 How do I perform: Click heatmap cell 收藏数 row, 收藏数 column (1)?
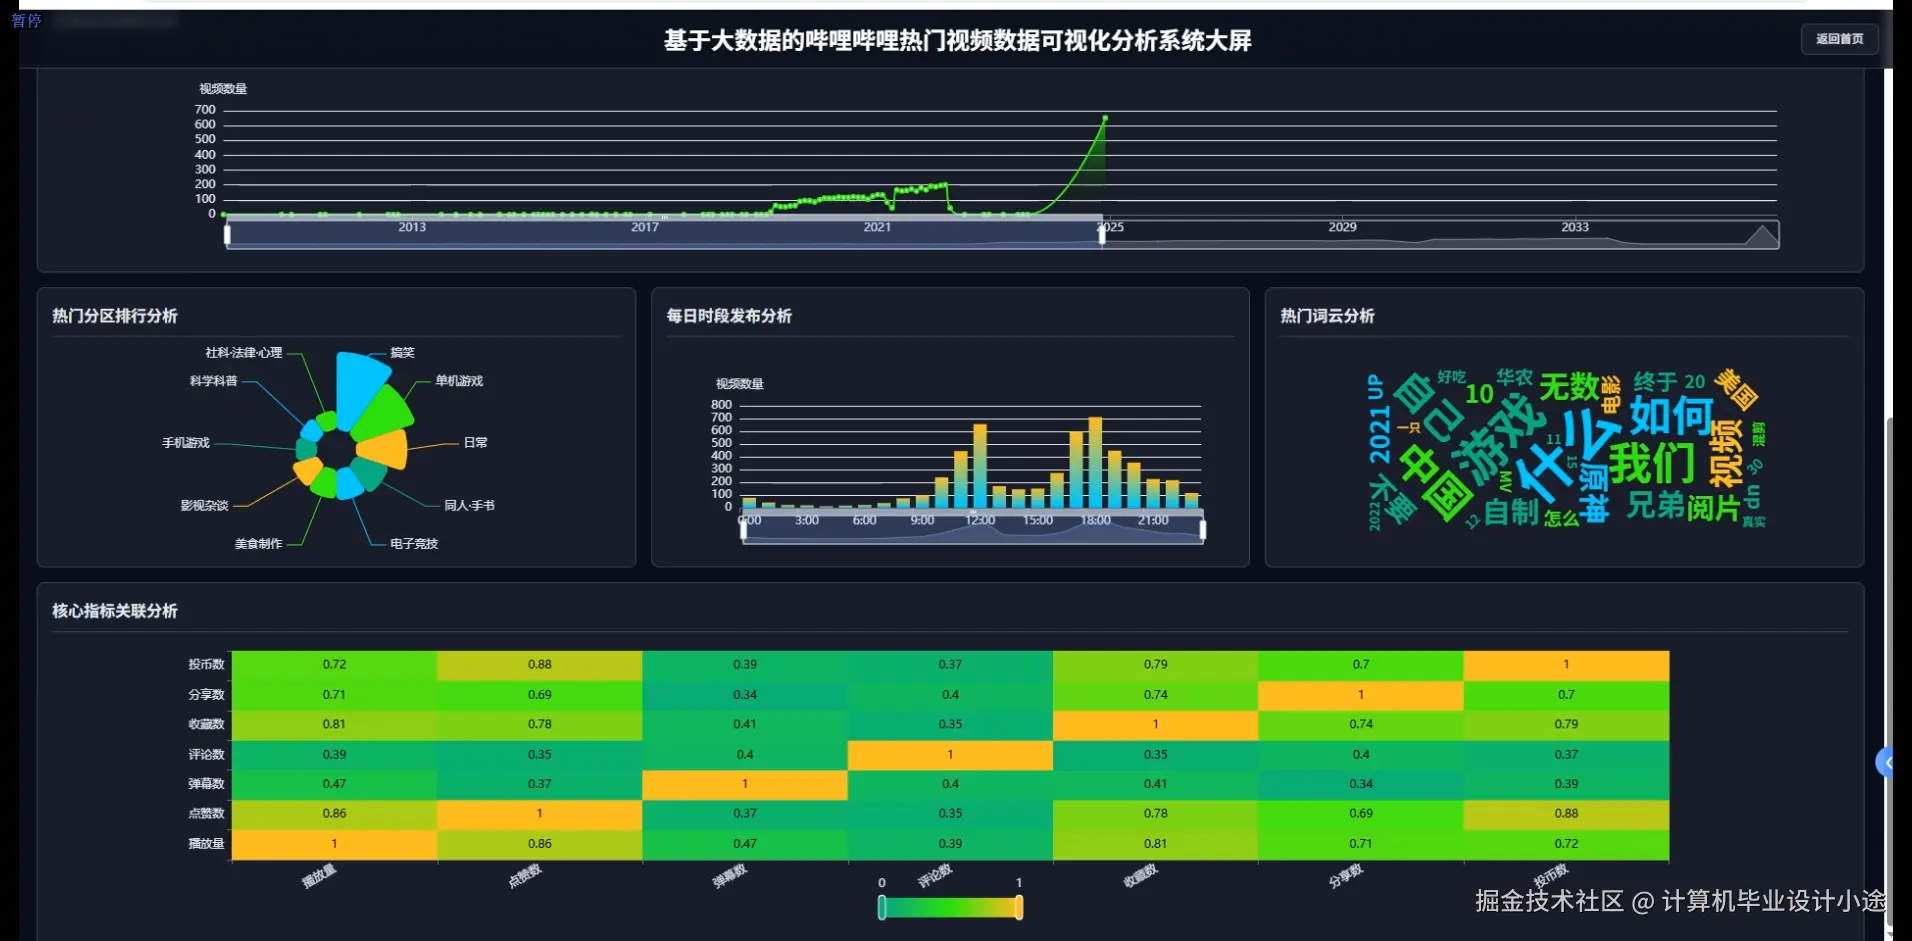(x=1156, y=724)
